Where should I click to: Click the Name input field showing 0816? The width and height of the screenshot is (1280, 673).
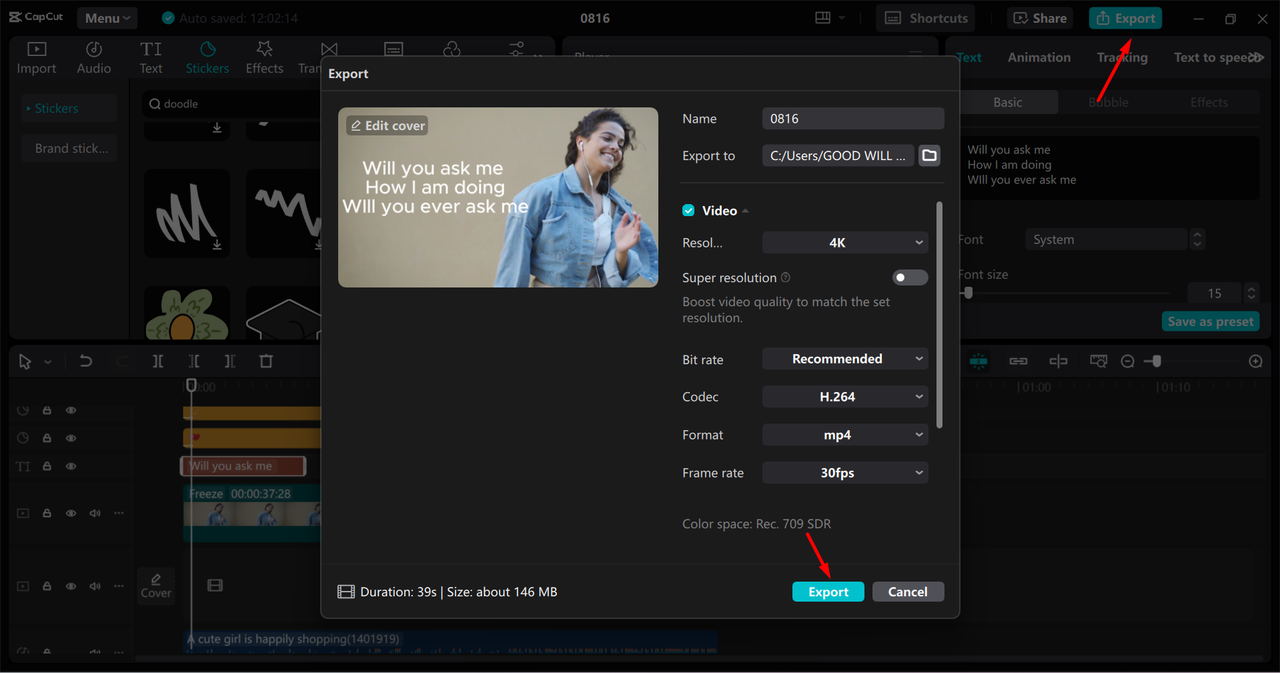853,119
